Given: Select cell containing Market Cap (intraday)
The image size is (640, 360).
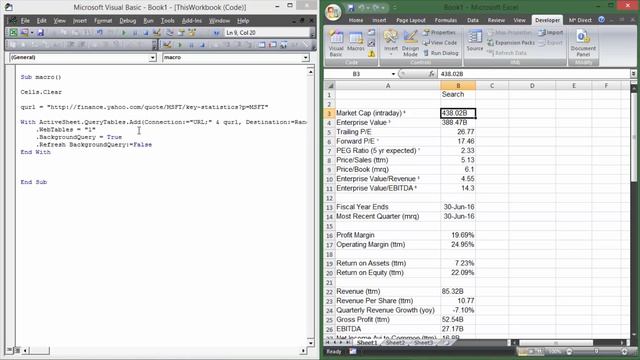Looking at the screenshot, I should coord(388,113).
